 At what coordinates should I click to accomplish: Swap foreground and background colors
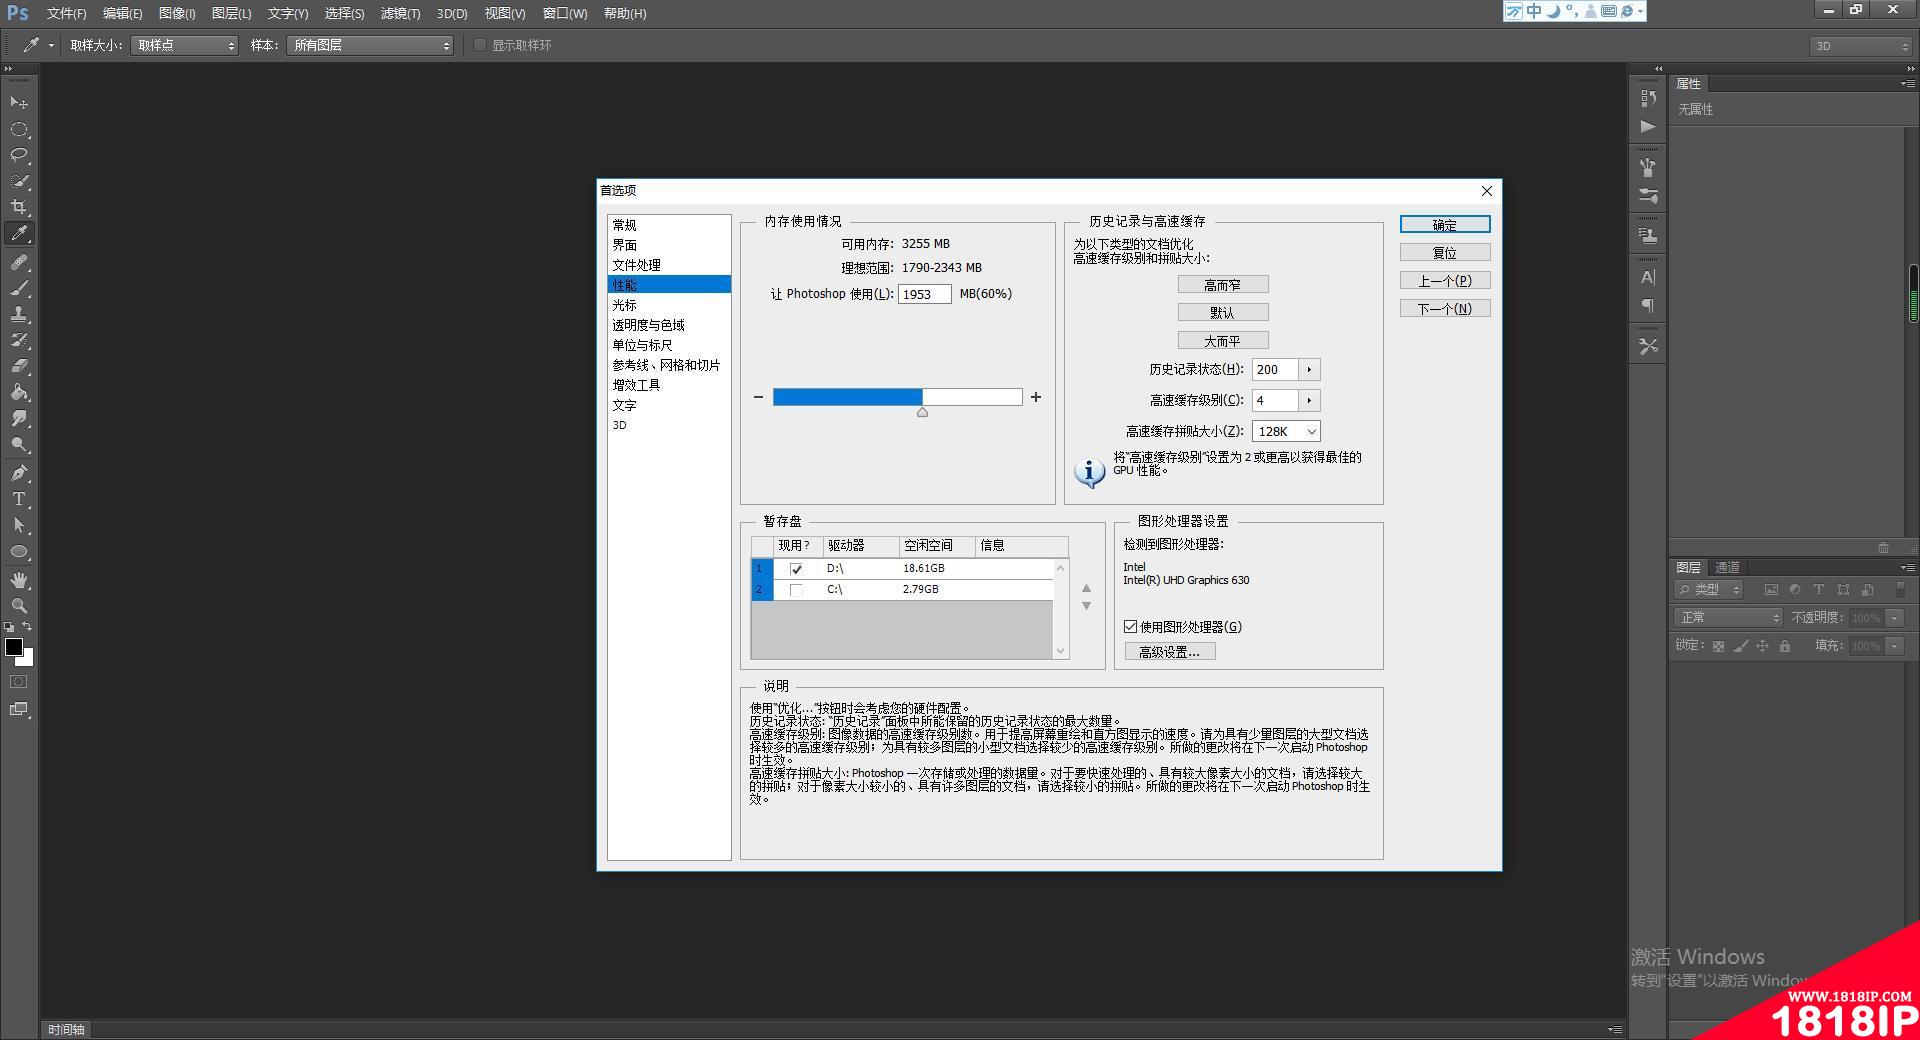click(27, 627)
